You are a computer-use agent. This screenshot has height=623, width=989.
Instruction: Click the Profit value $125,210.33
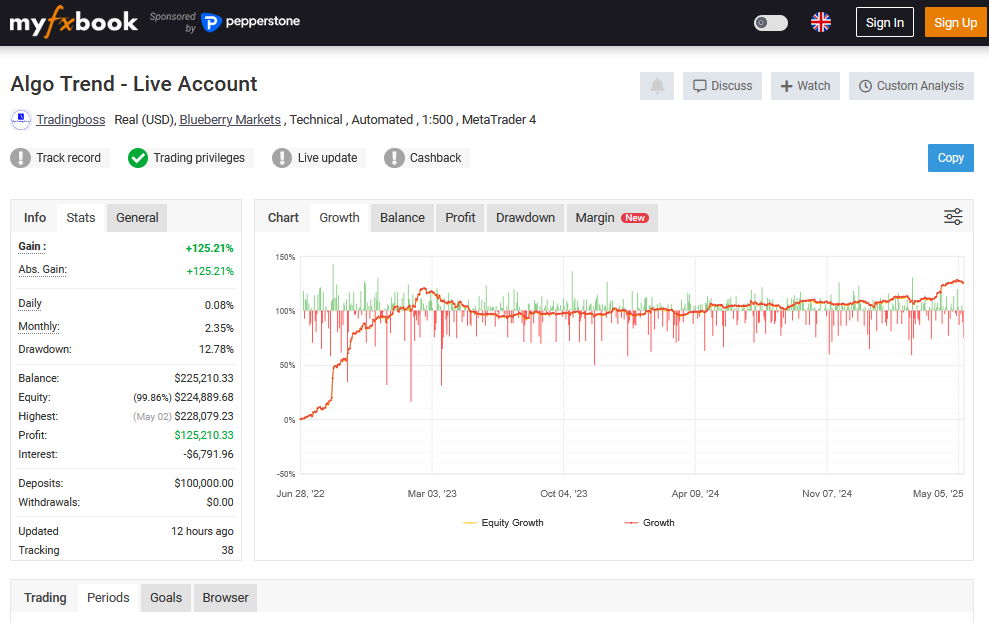204,435
